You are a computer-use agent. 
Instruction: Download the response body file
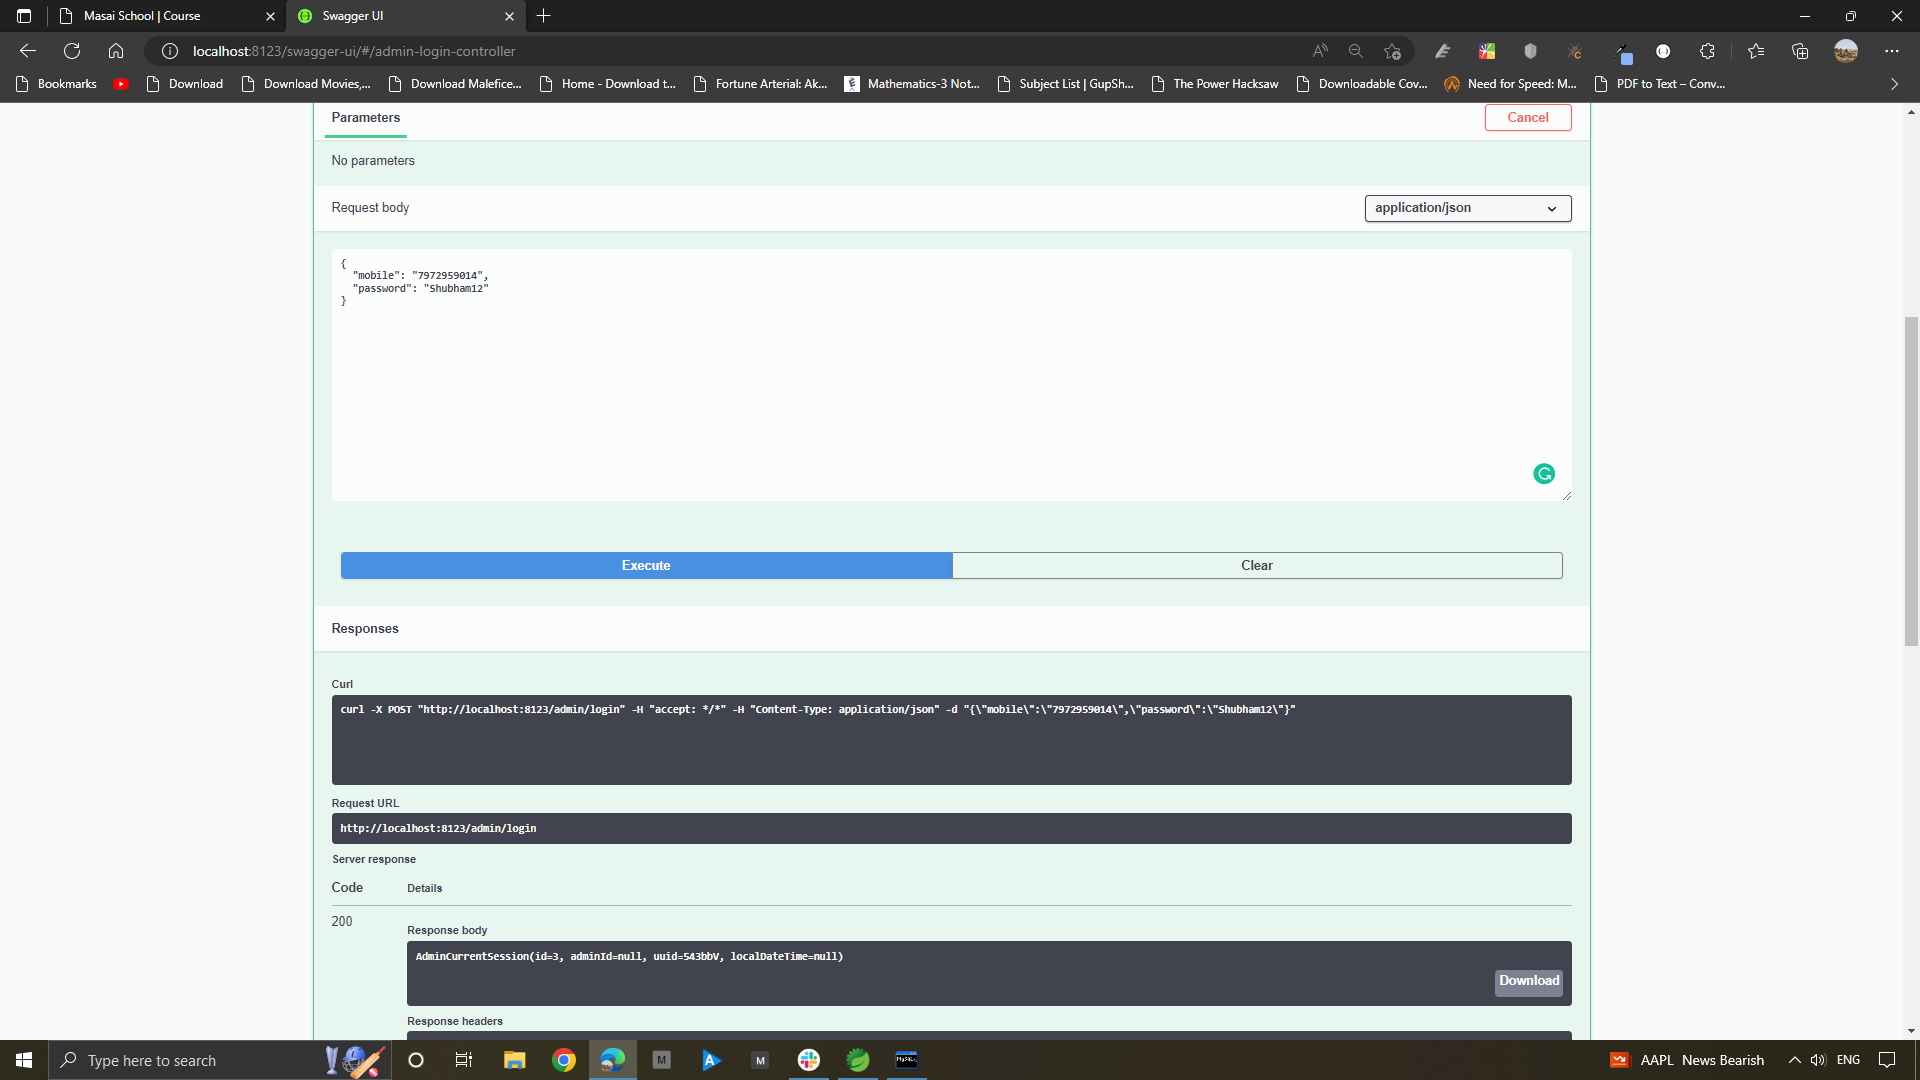tap(1527, 982)
